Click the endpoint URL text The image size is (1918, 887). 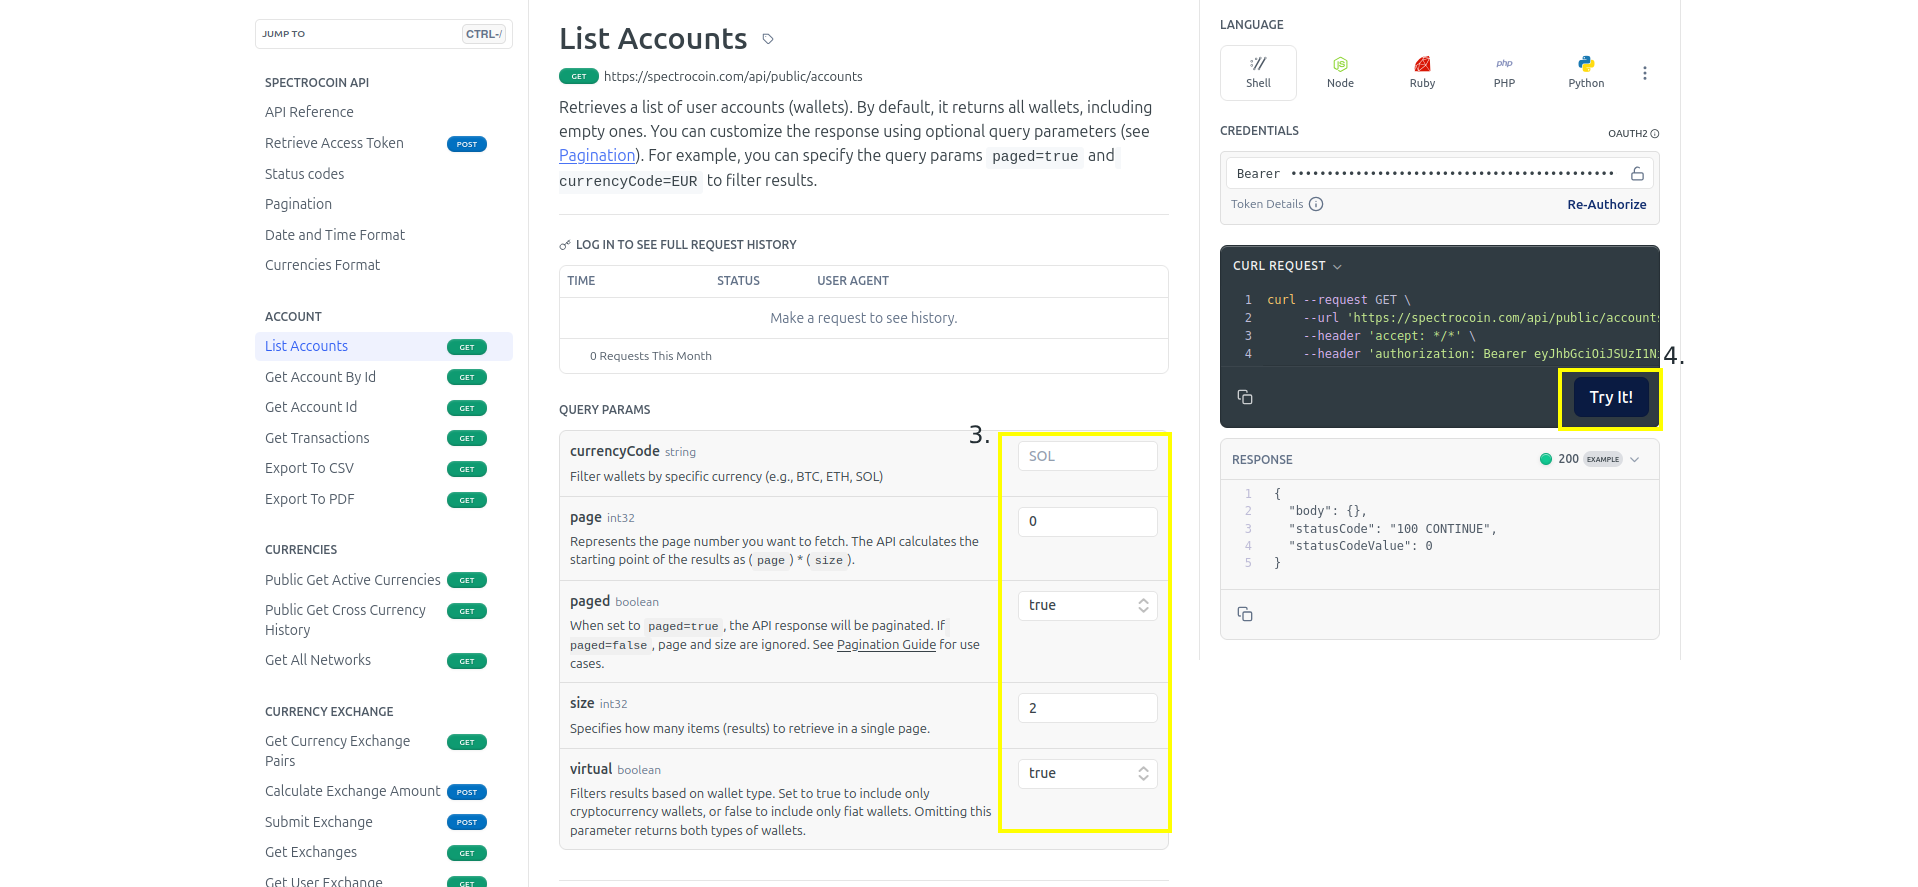(733, 77)
